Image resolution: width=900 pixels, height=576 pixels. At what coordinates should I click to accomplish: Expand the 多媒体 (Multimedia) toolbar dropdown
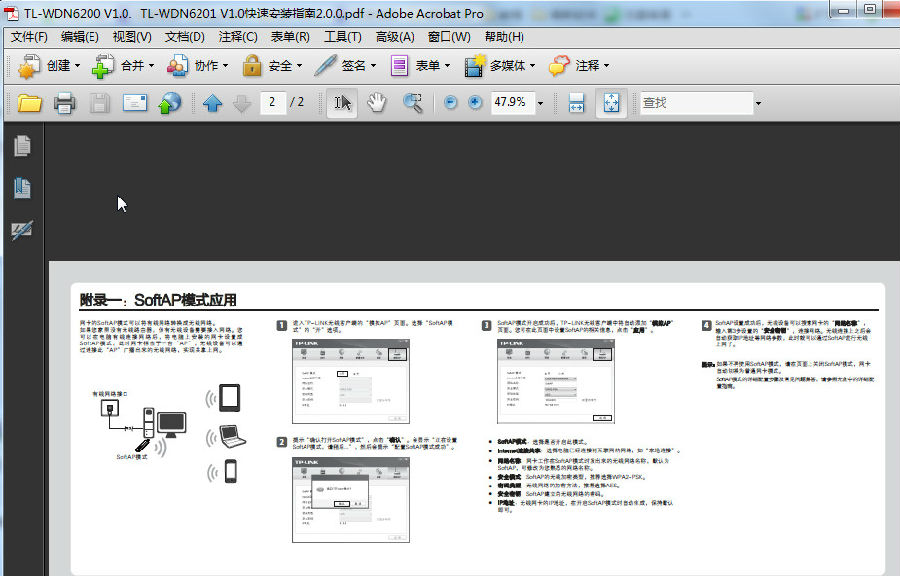[532, 66]
